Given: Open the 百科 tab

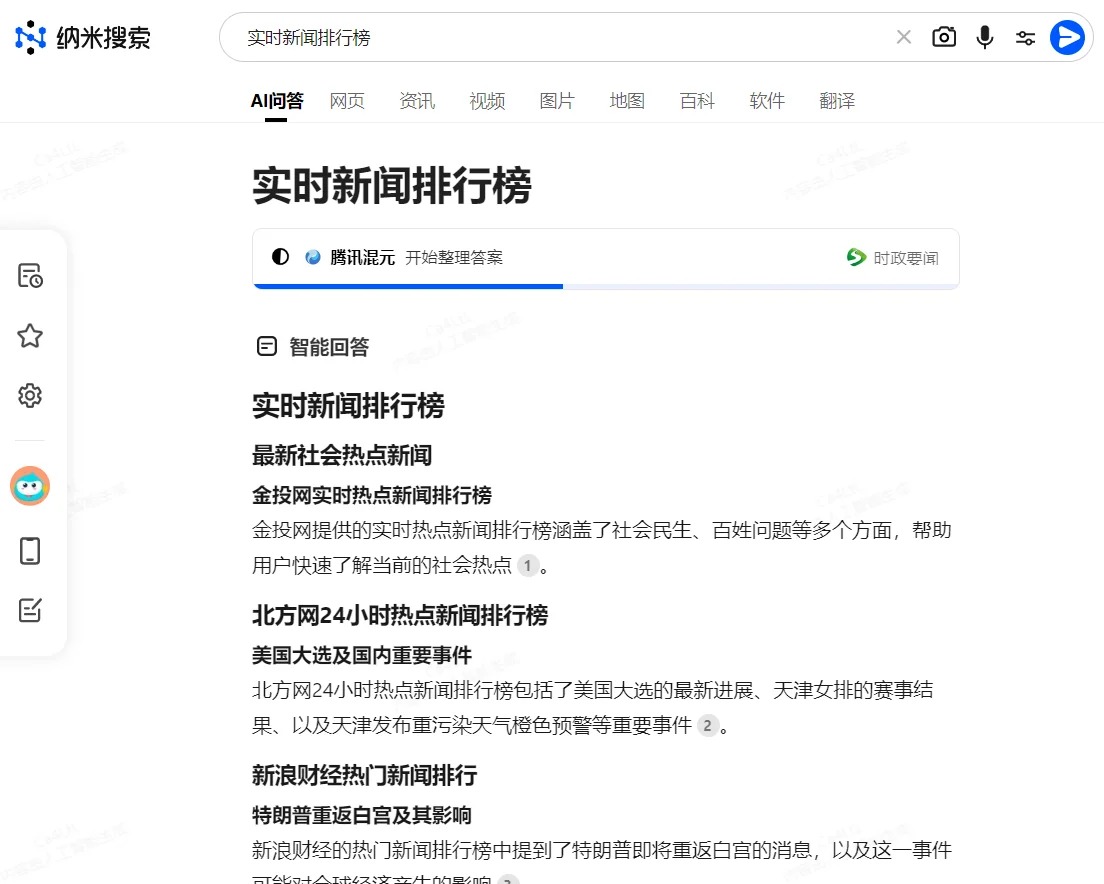Looking at the screenshot, I should coord(696,100).
